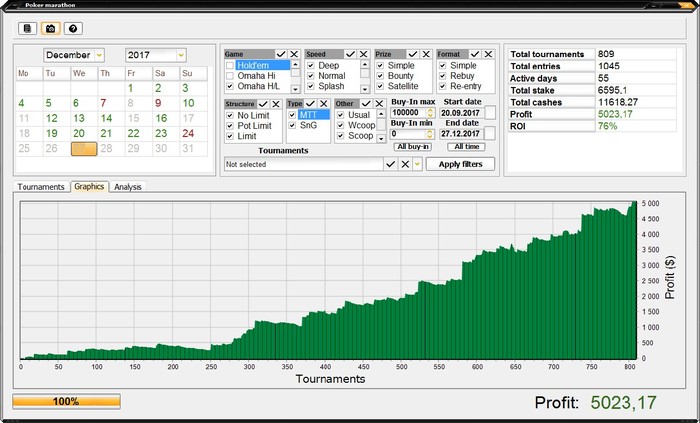Image resolution: width=700 pixels, height=423 pixels.
Task: Uncheck all items in Prize filter
Action: [426, 54]
